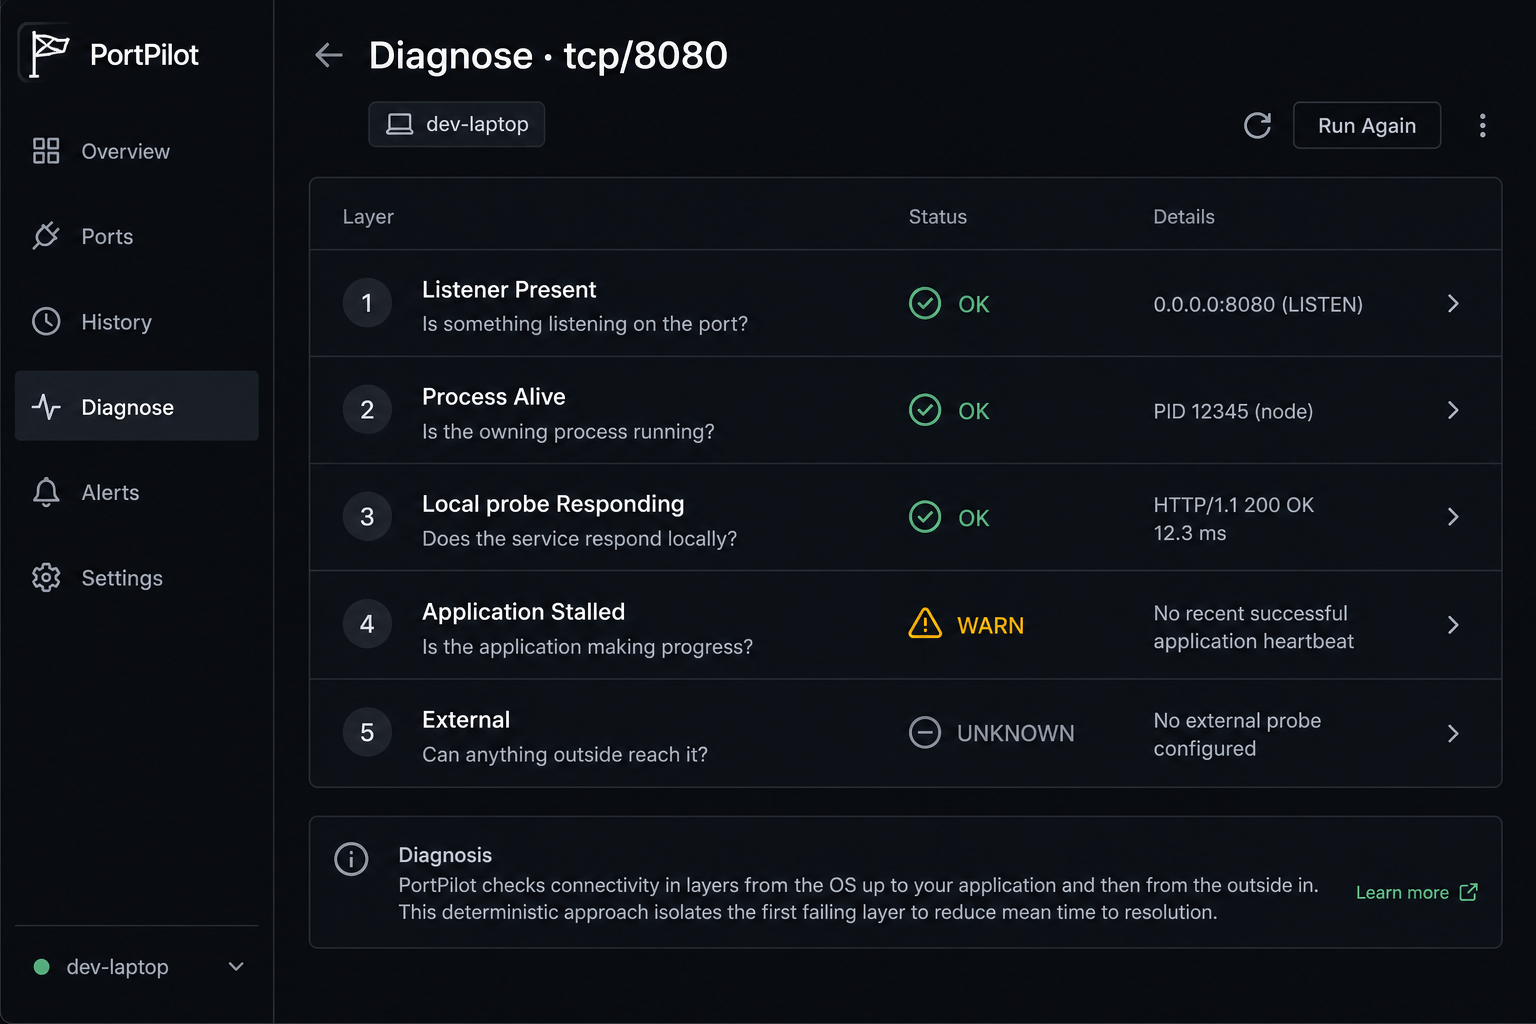Select Diagnose in the sidebar

click(137, 406)
